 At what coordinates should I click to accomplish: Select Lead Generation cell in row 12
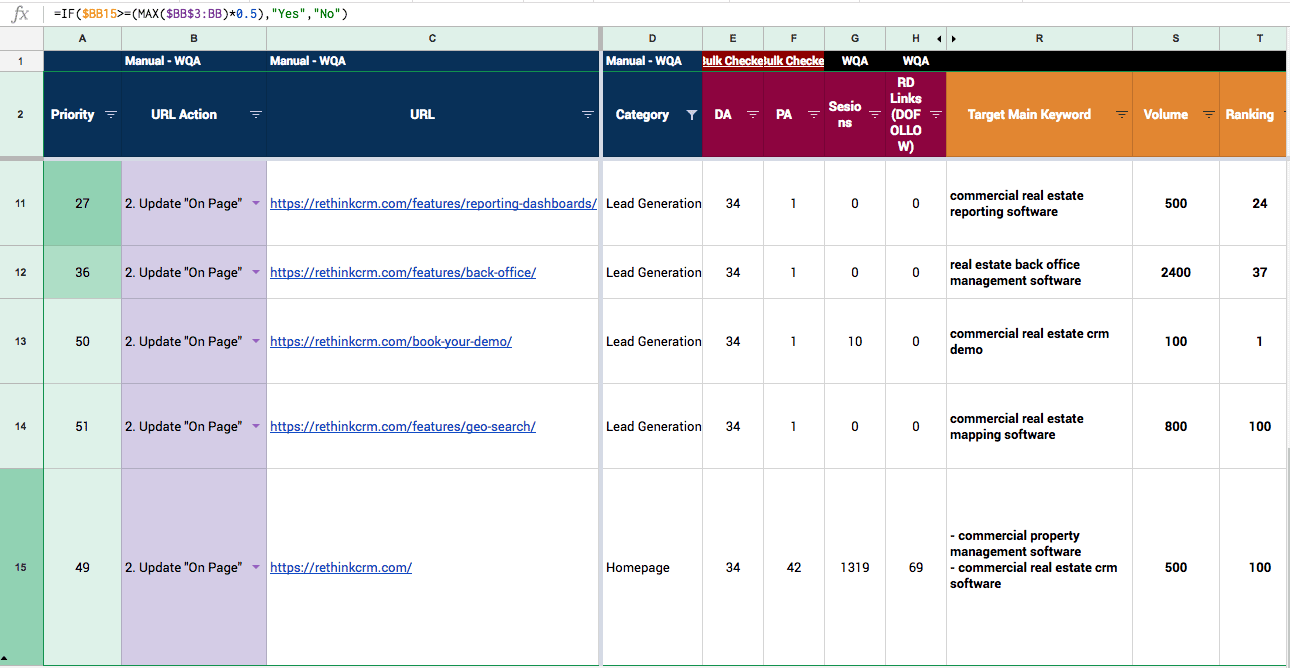pyautogui.click(x=652, y=272)
